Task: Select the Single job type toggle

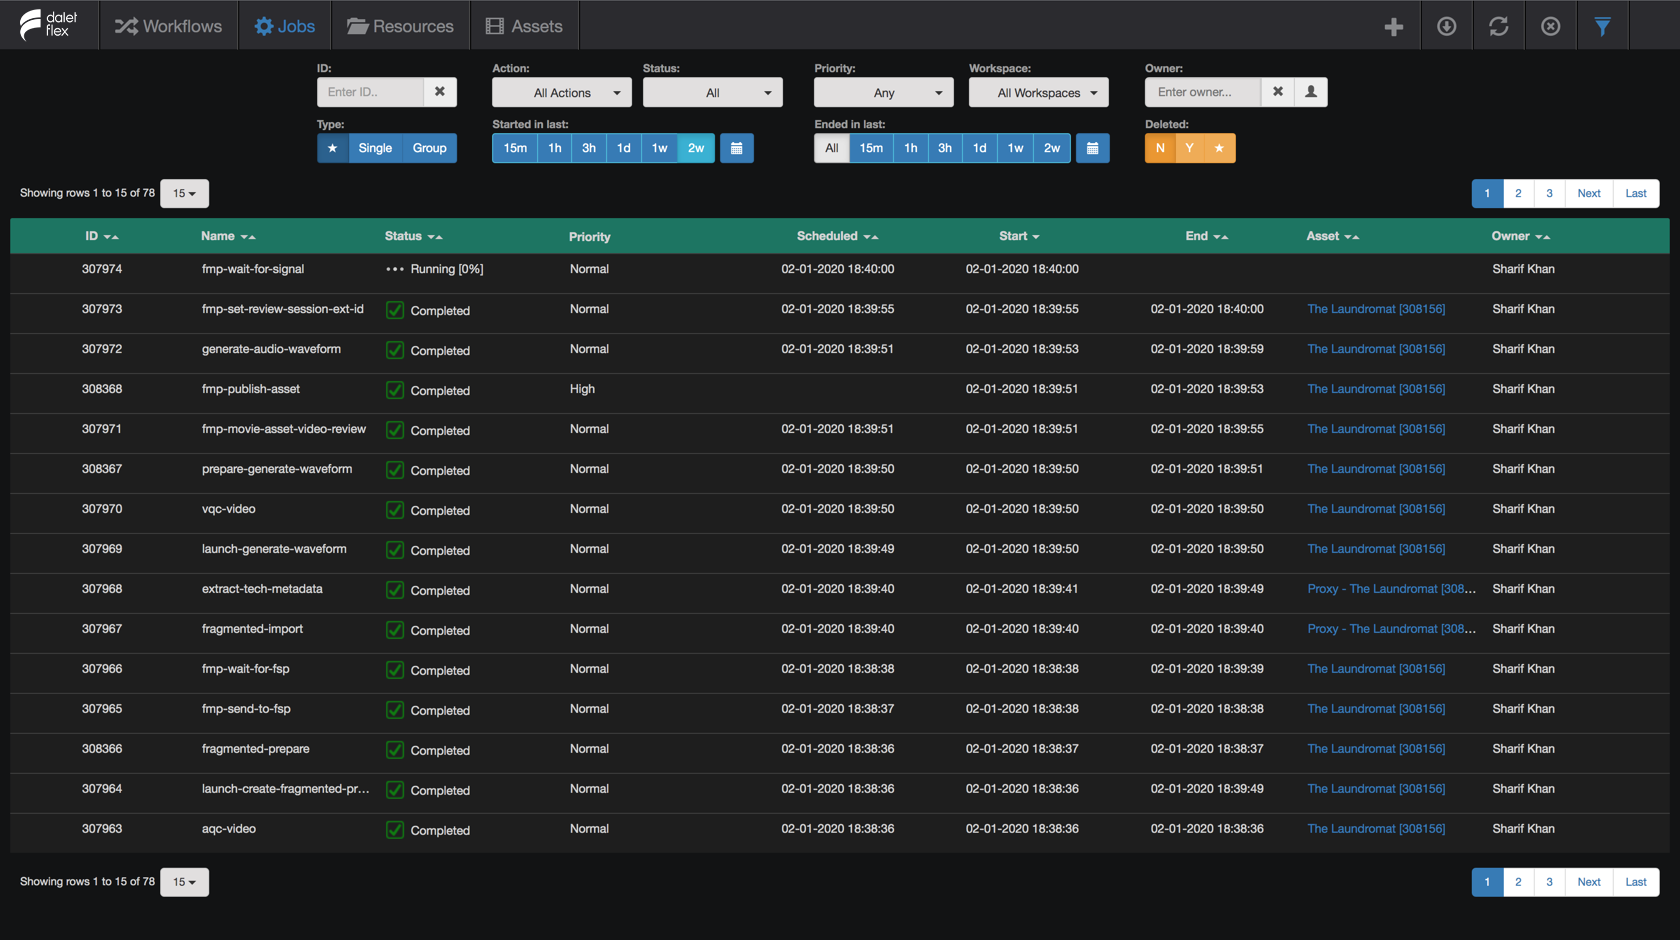Action: [x=375, y=148]
